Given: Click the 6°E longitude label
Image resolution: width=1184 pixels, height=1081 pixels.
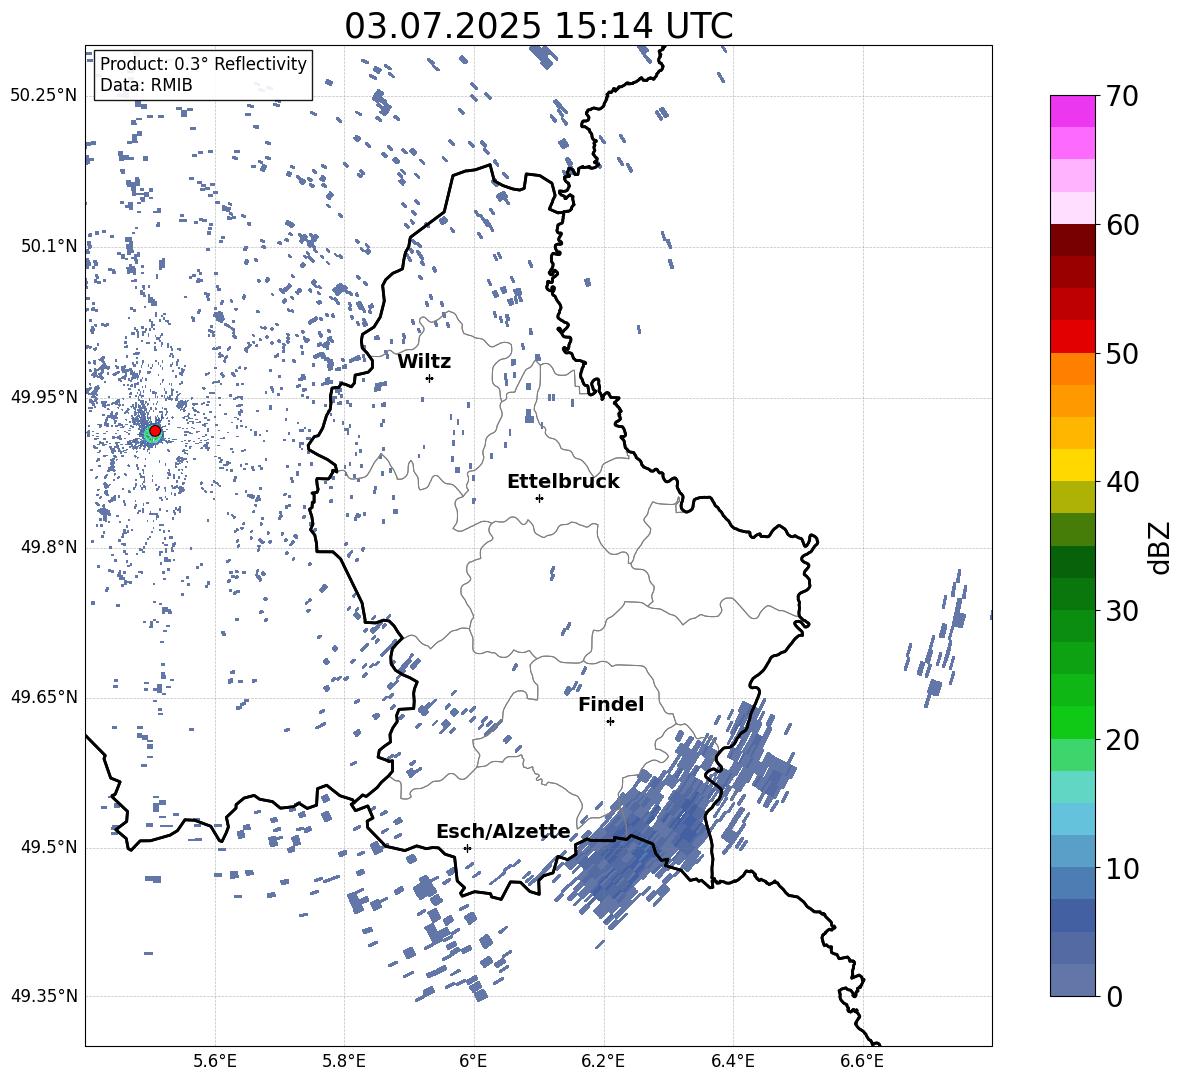Looking at the screenshot, I should click(x=473, y=1061).
